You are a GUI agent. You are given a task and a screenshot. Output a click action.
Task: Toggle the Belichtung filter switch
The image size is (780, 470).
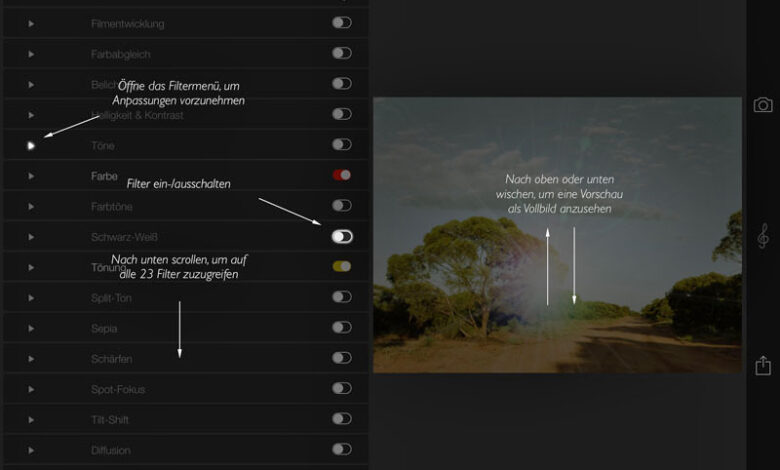pyautogui.click(x=342, y=84)
